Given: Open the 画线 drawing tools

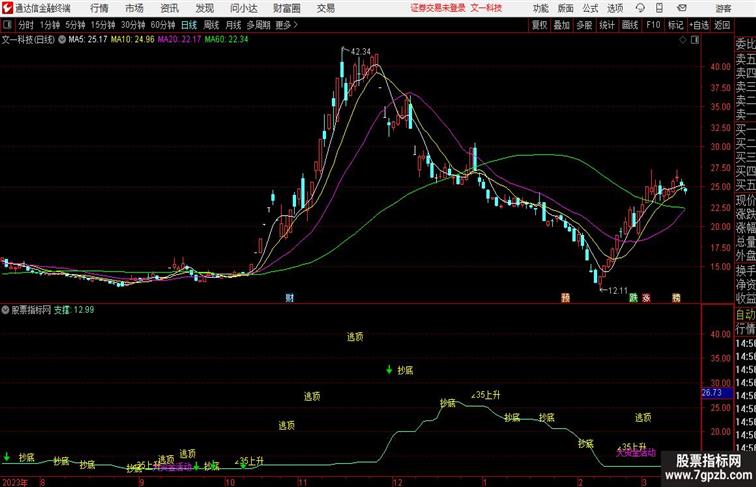Looking at the screenshot, I should pos(630,25).
